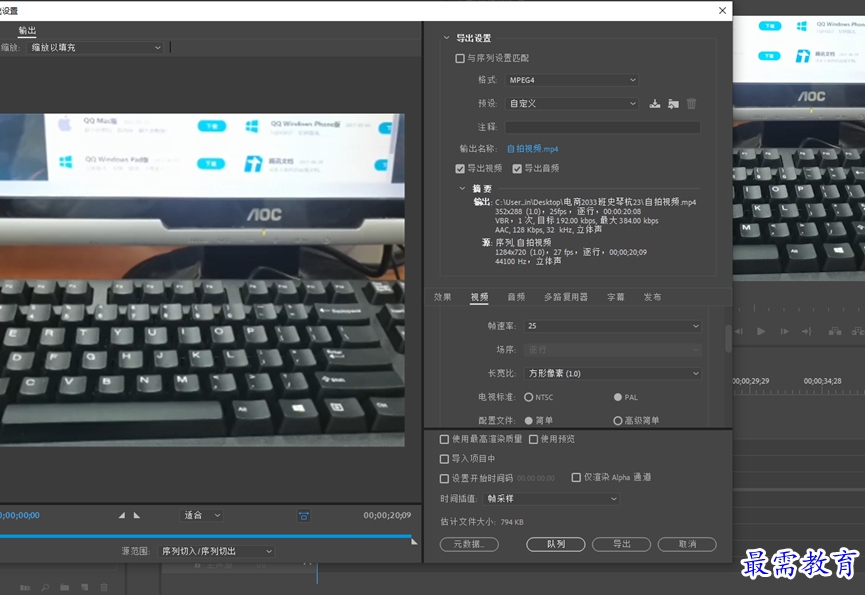Click the 导出 button
This screenshot has height=595, width=865.
pyautogui.click(x=621, y=544)
